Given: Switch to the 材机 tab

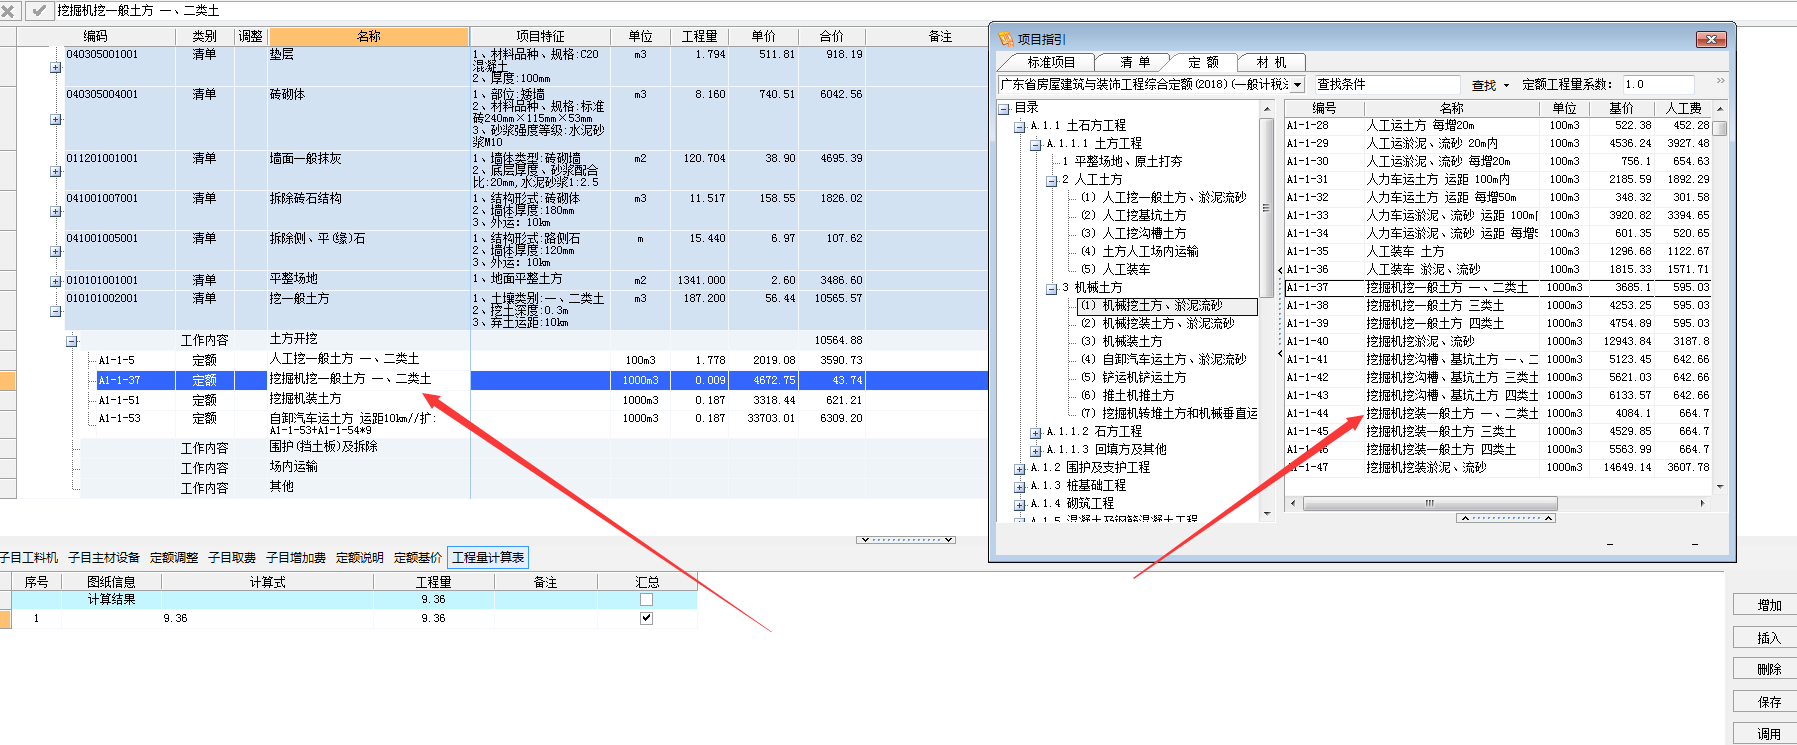Looking at the screenshot, I should click(x=1271, y=62).
